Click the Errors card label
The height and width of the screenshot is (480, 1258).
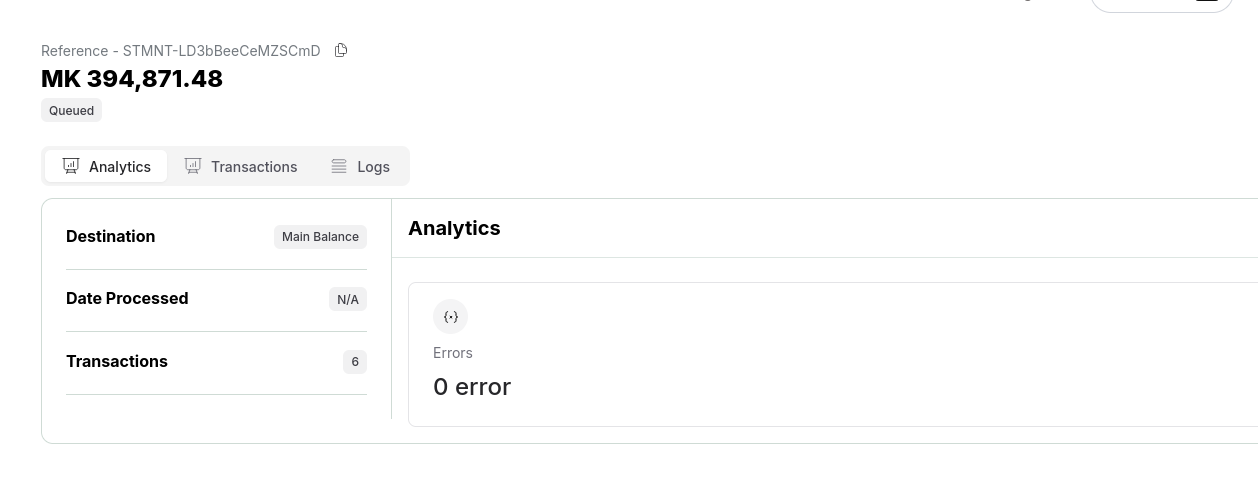click(453, 353)
